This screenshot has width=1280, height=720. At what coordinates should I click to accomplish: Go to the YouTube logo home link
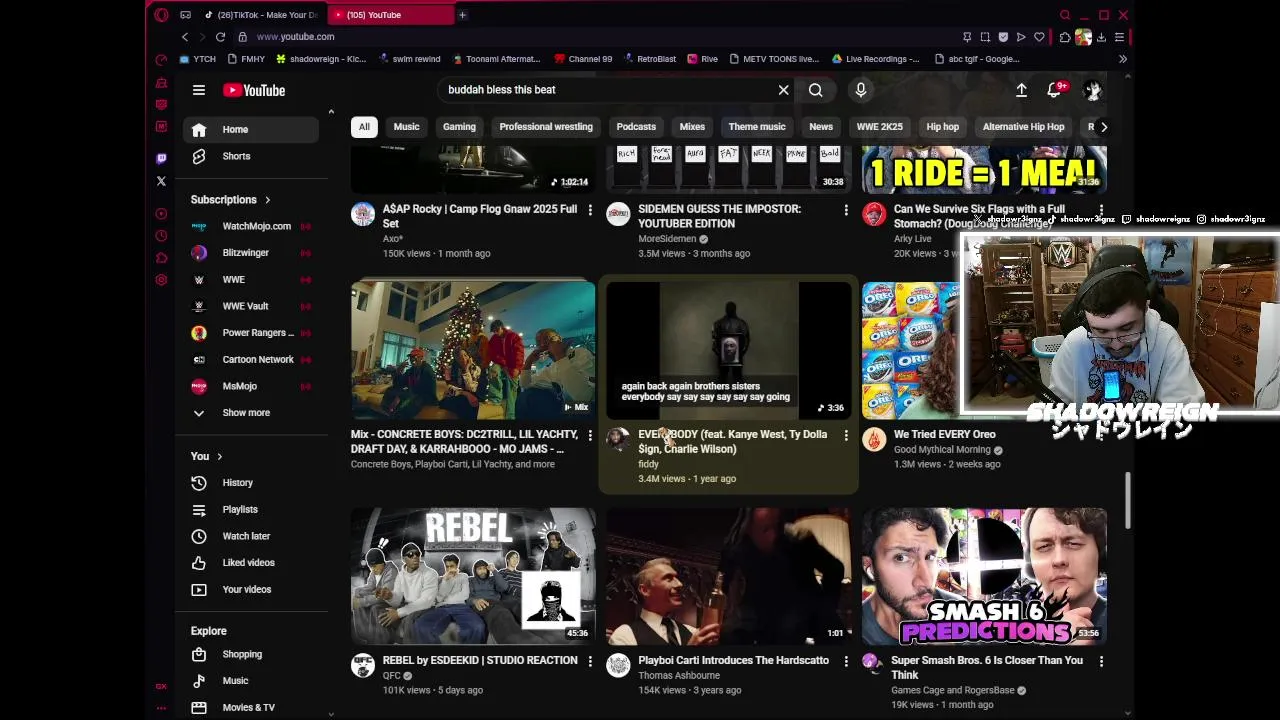(254, 90)
